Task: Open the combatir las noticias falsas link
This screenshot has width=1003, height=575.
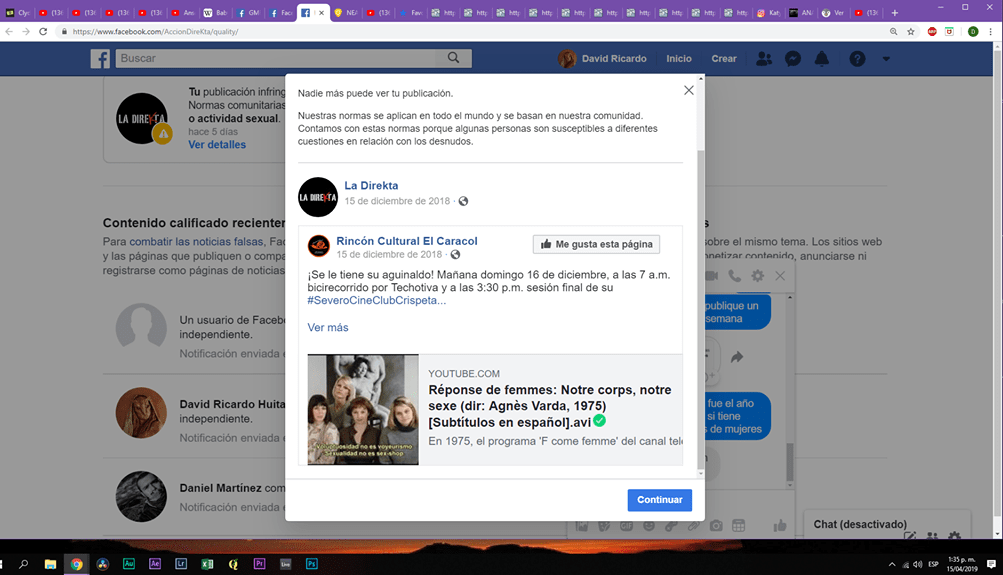Action: [x=196, y=242]
